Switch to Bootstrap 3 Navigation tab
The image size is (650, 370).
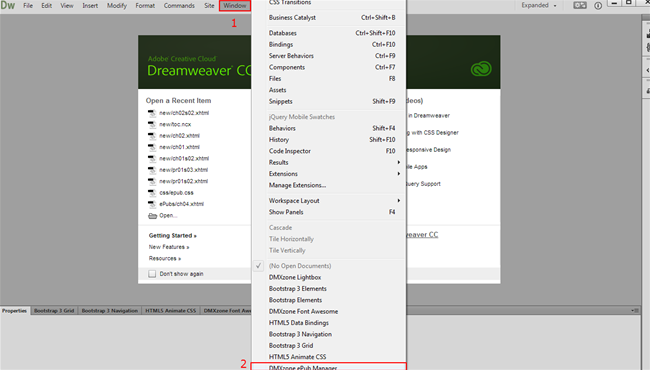pos(109,311)
